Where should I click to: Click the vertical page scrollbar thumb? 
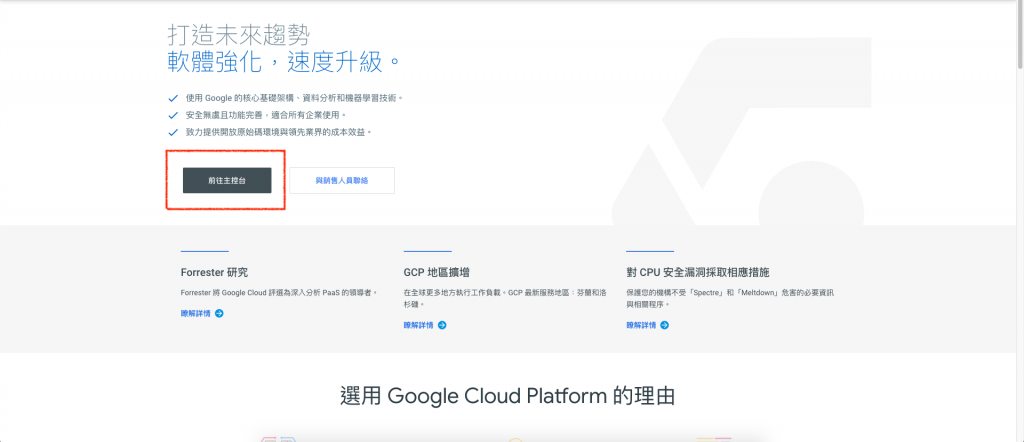click(x=1019, y=35)
